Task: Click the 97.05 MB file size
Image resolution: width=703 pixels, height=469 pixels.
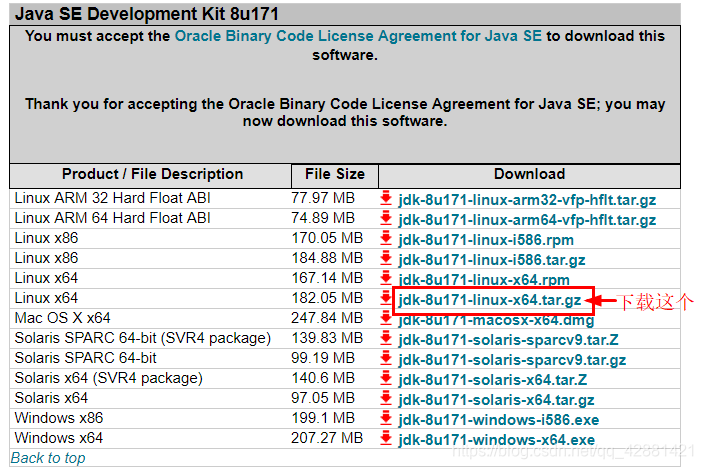Action: (323, 398)
